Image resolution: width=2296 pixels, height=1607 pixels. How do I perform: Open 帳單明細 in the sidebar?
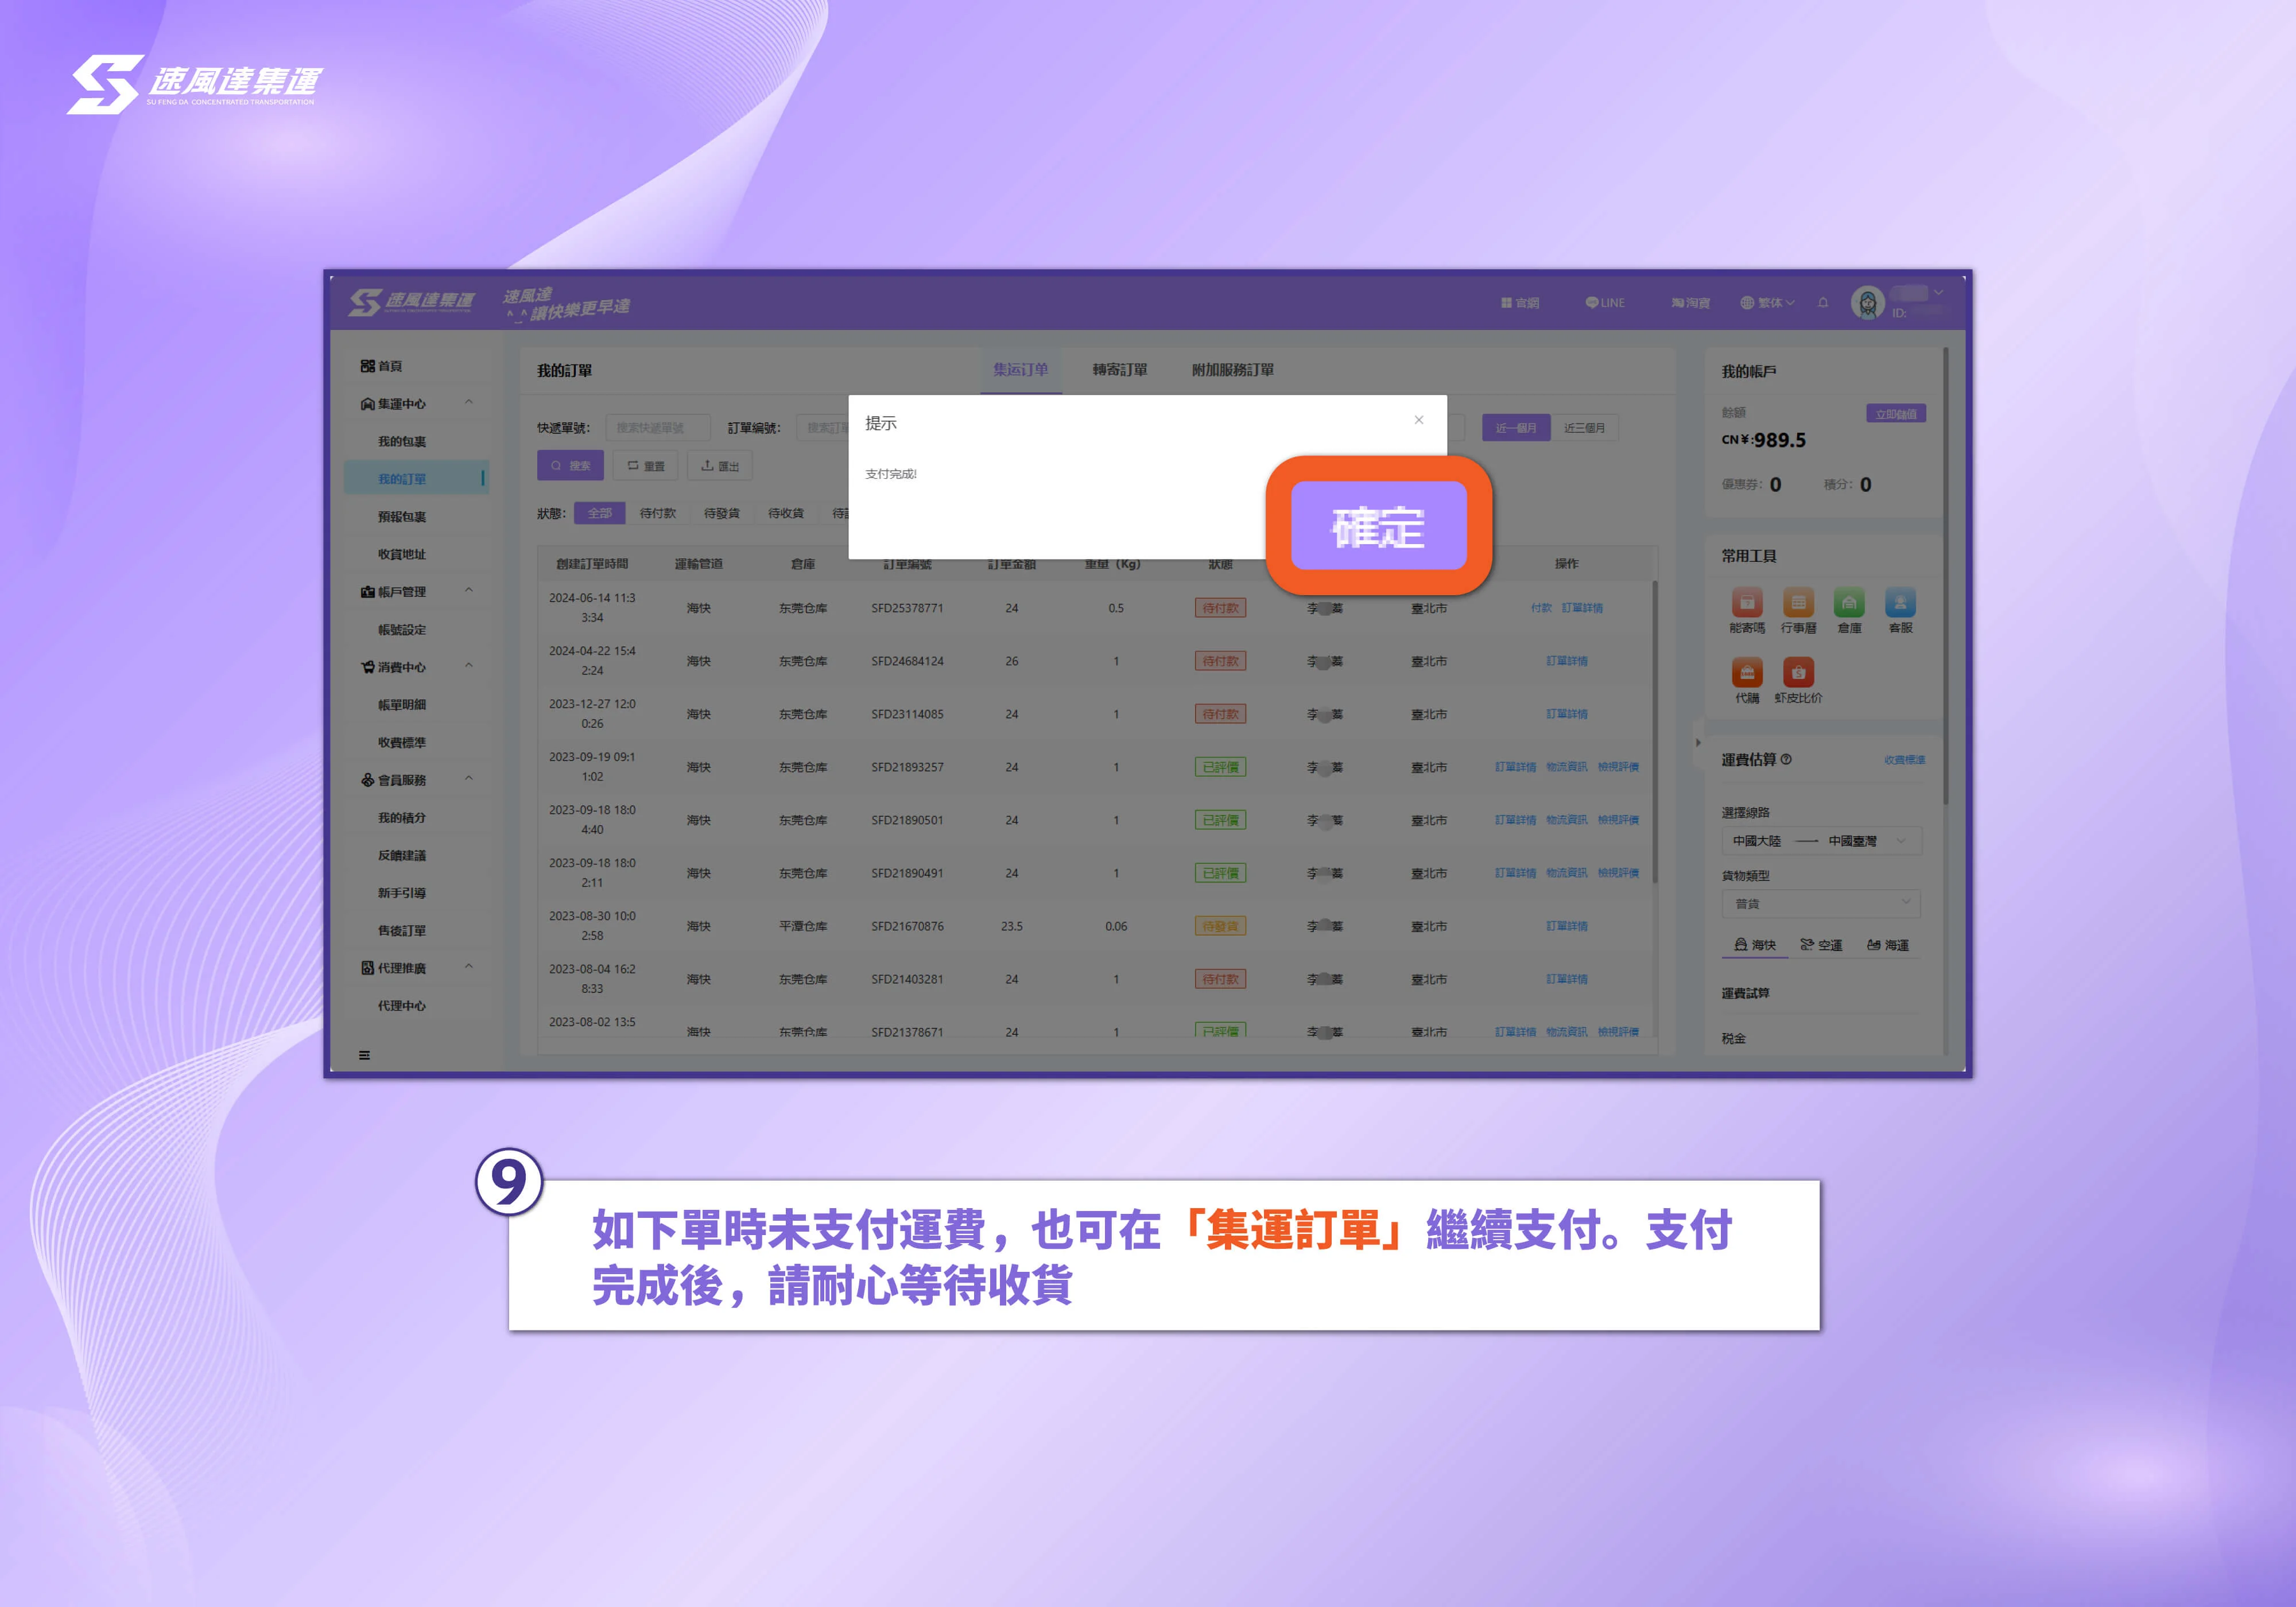pos(402,705)
